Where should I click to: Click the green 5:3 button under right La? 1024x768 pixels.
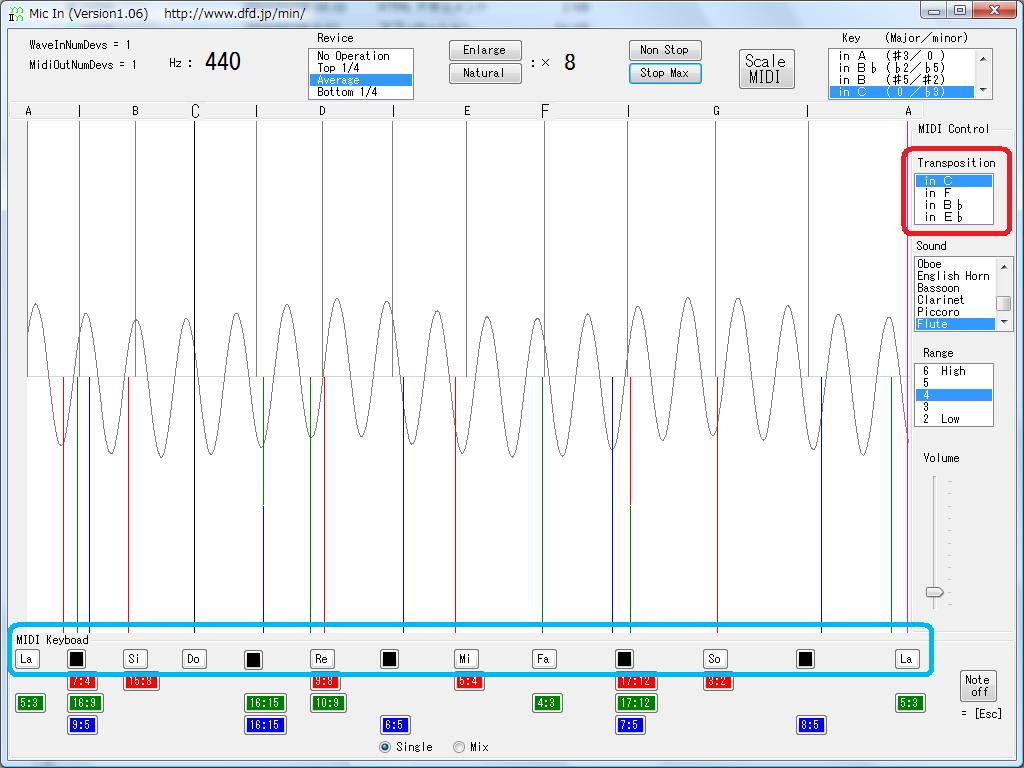click(x=909, y=703)
